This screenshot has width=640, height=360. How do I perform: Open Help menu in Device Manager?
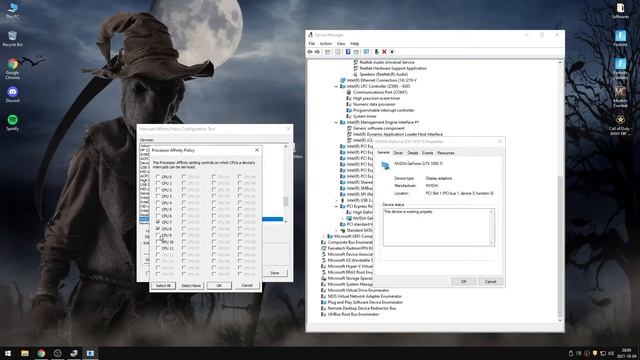click(x=355, y=44)
